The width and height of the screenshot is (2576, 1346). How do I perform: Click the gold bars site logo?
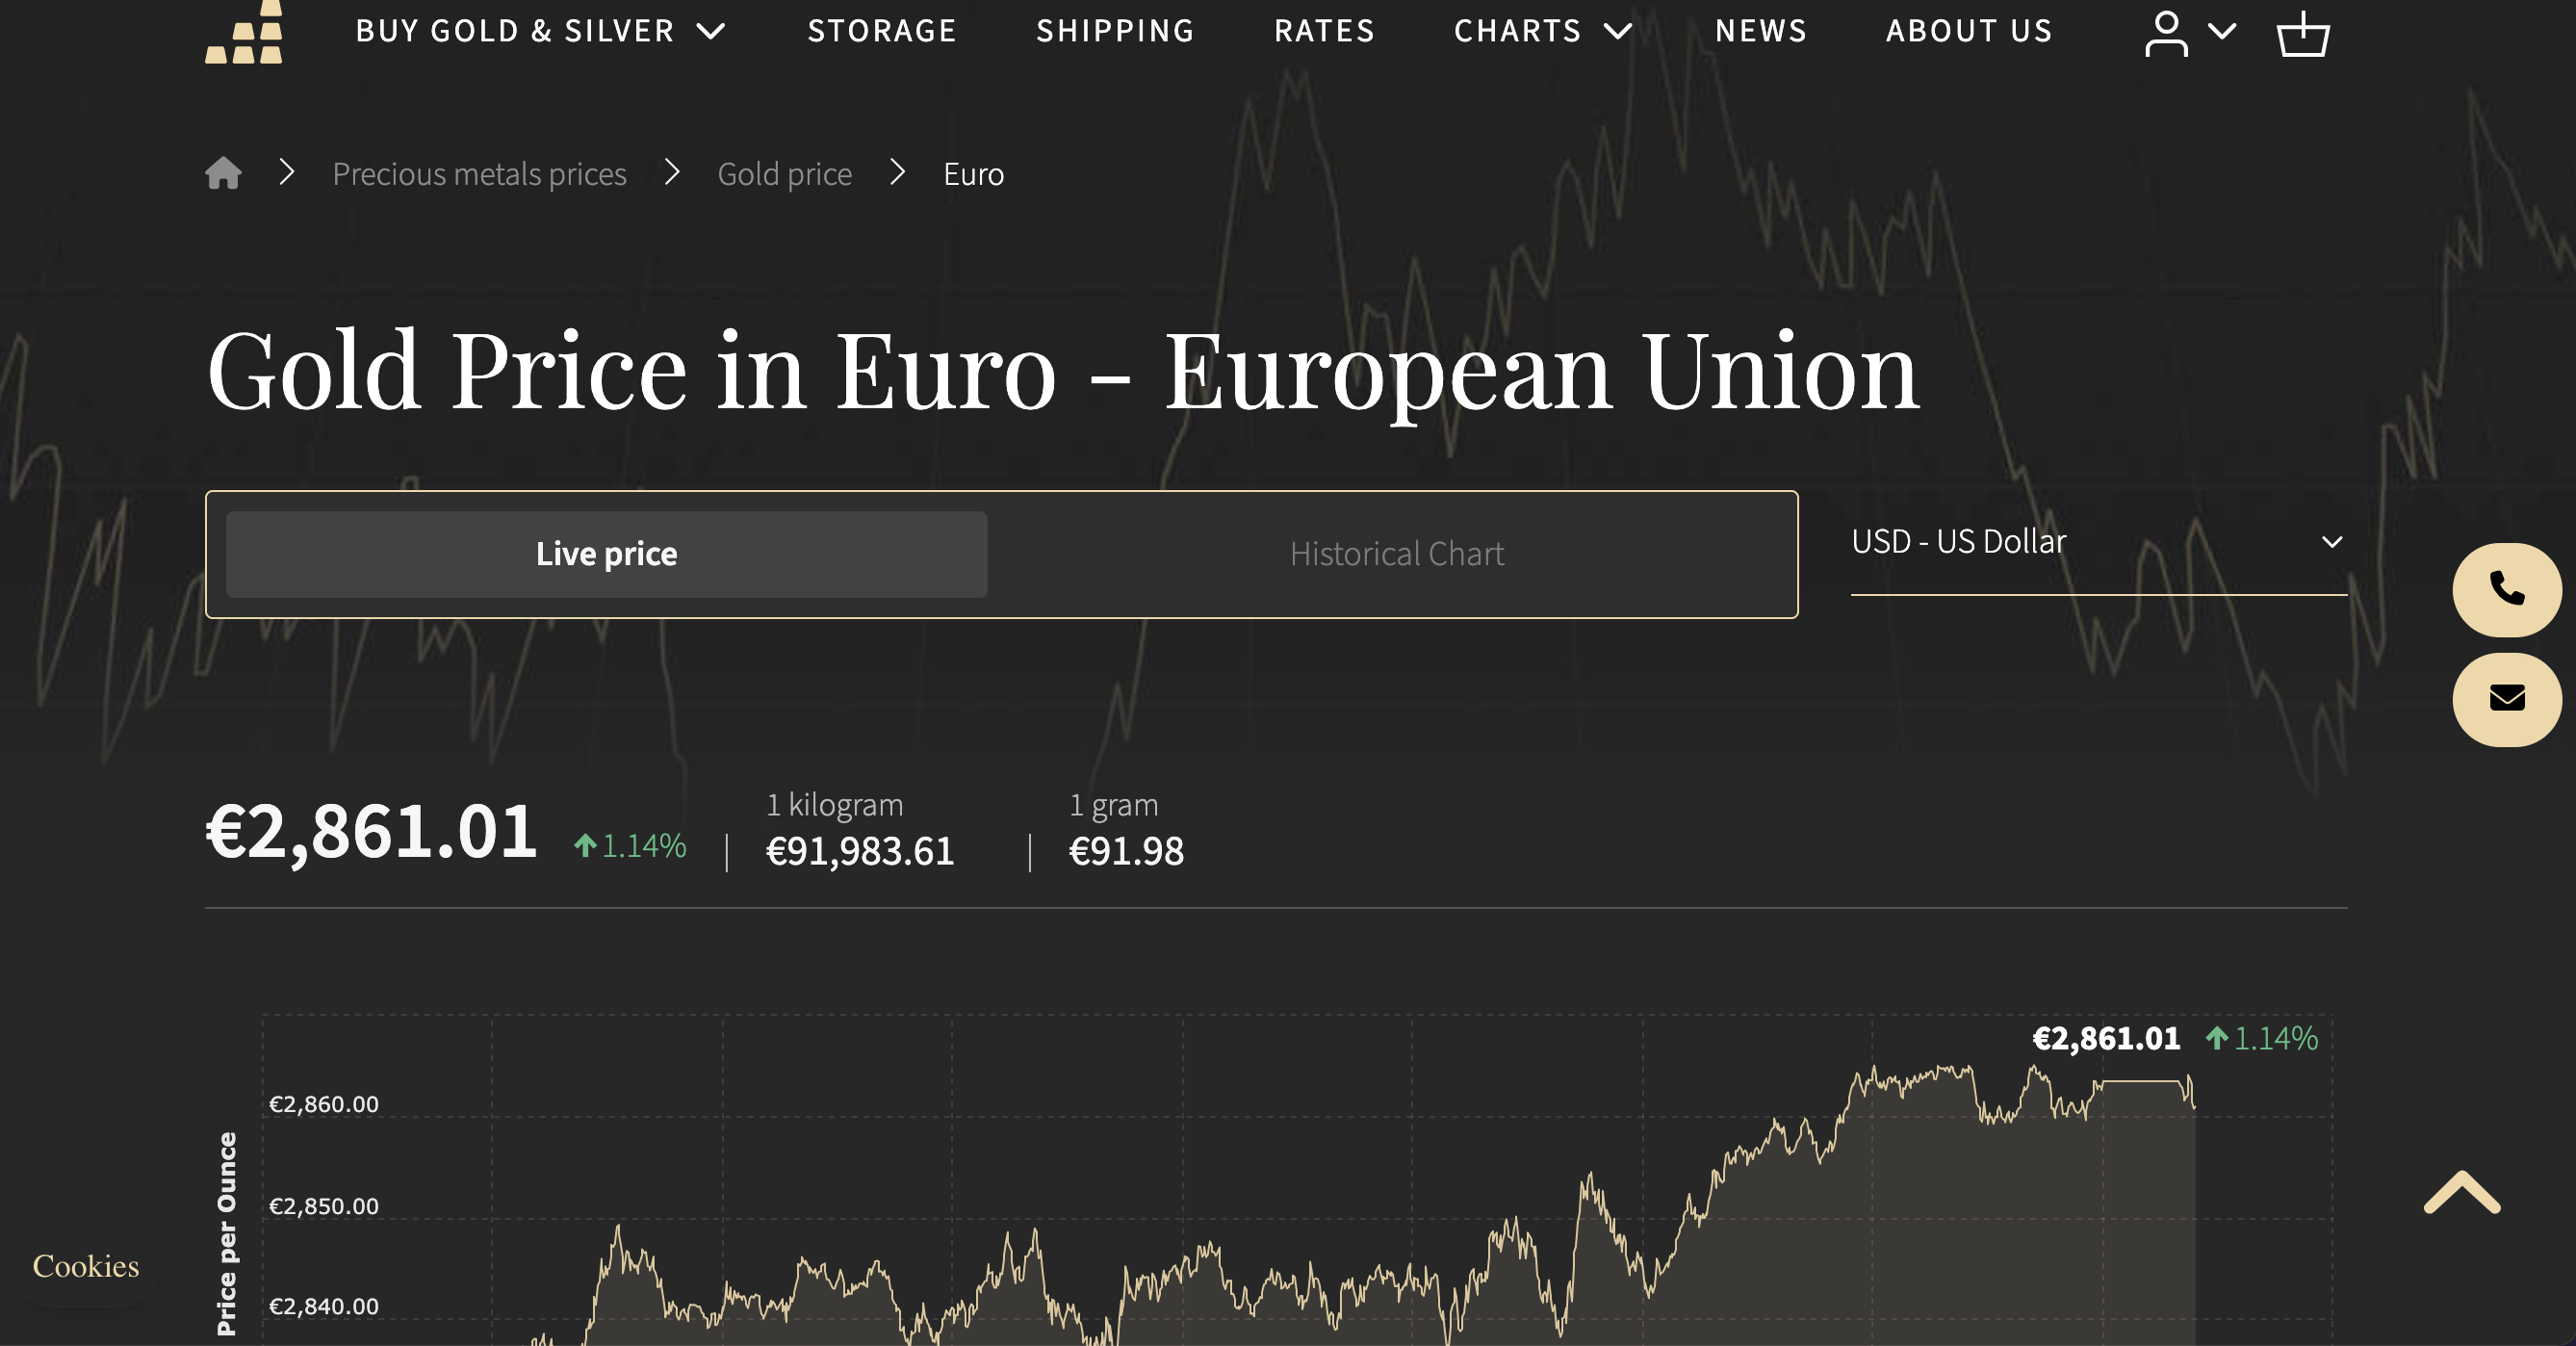tap(244, 32)
